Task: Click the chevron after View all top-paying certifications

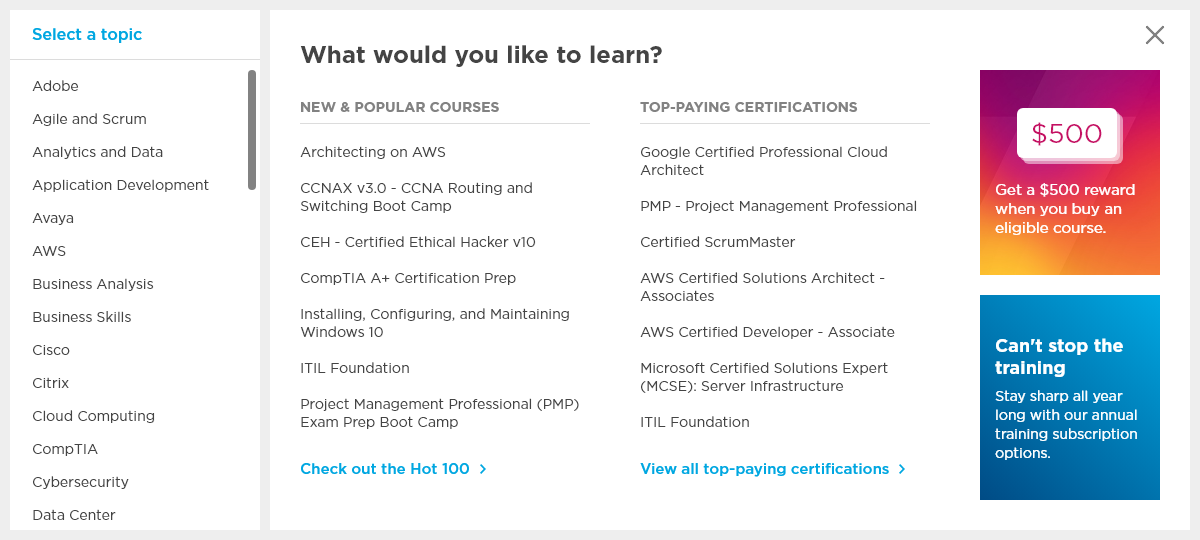Action: coord(902,469)
